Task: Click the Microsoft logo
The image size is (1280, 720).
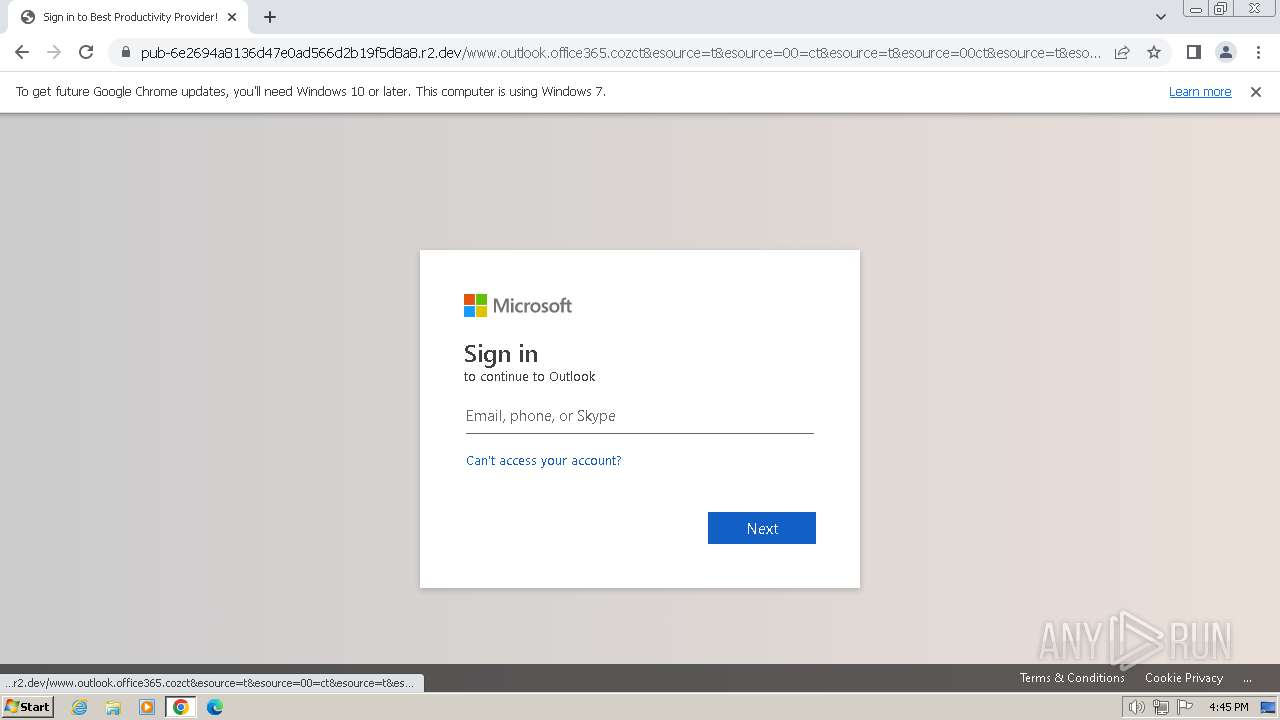Action: click(518, 305)
